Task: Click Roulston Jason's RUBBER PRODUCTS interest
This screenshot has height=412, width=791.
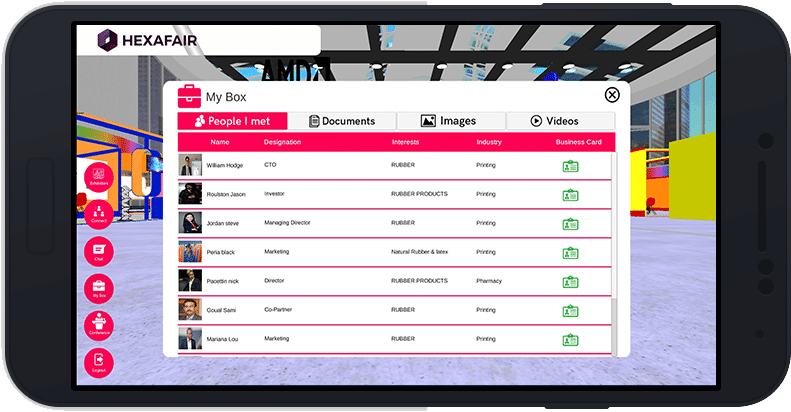Action: tap(419, 194)
